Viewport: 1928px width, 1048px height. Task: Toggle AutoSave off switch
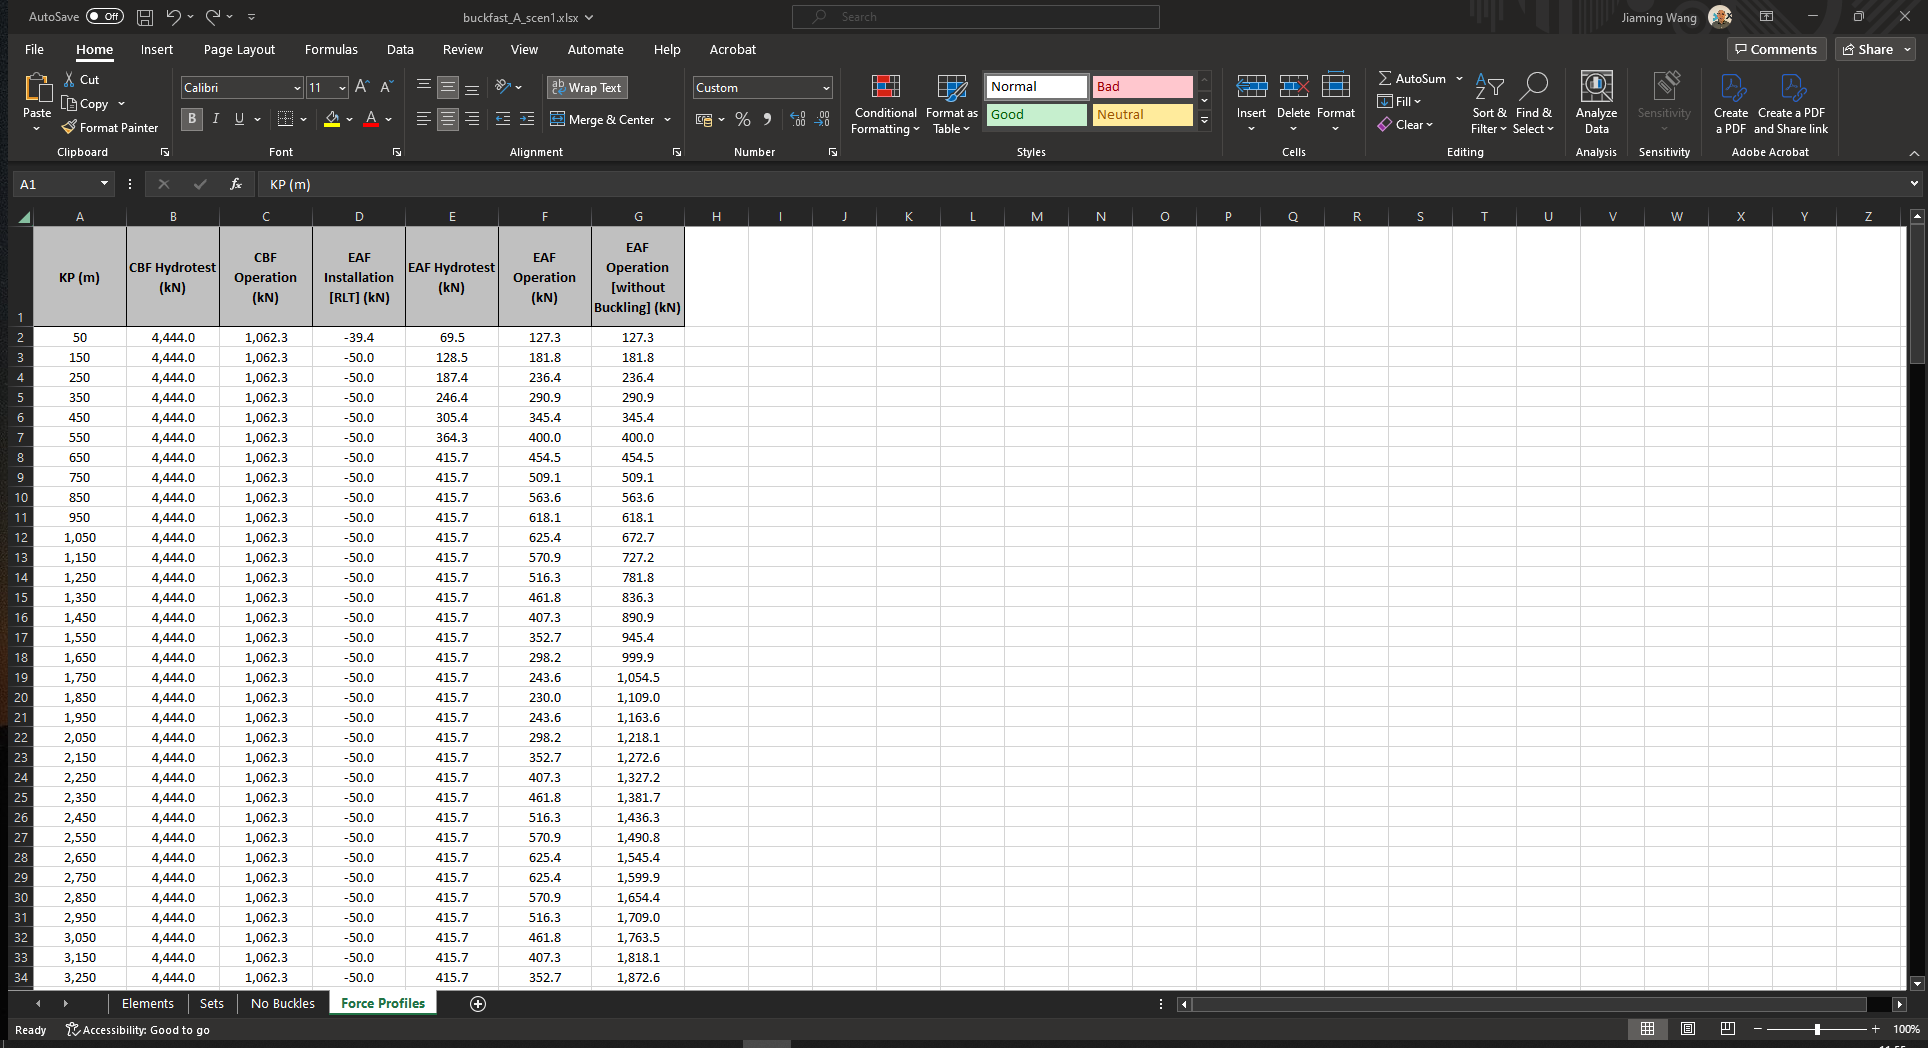click(103, 16)
